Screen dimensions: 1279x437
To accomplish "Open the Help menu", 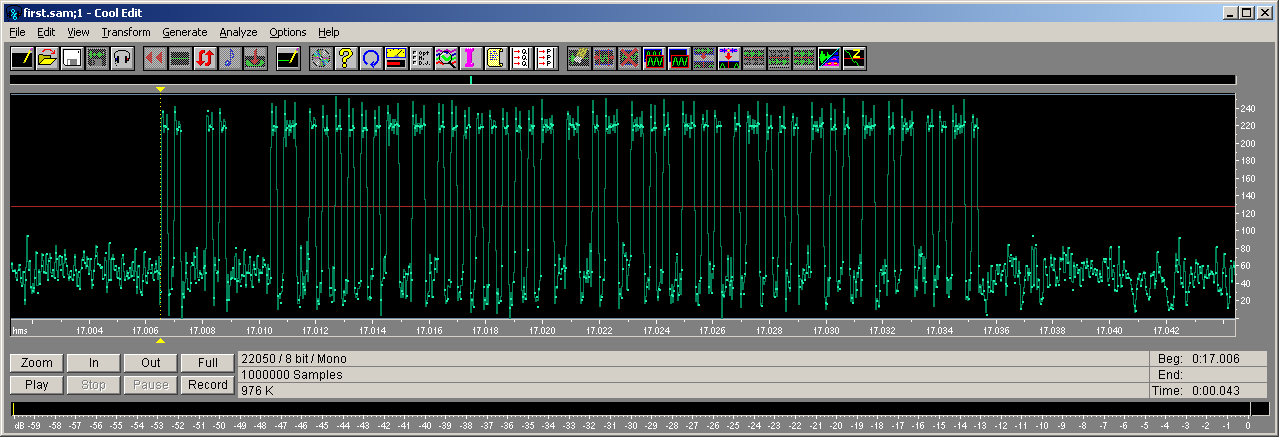I will coord(329,32).
